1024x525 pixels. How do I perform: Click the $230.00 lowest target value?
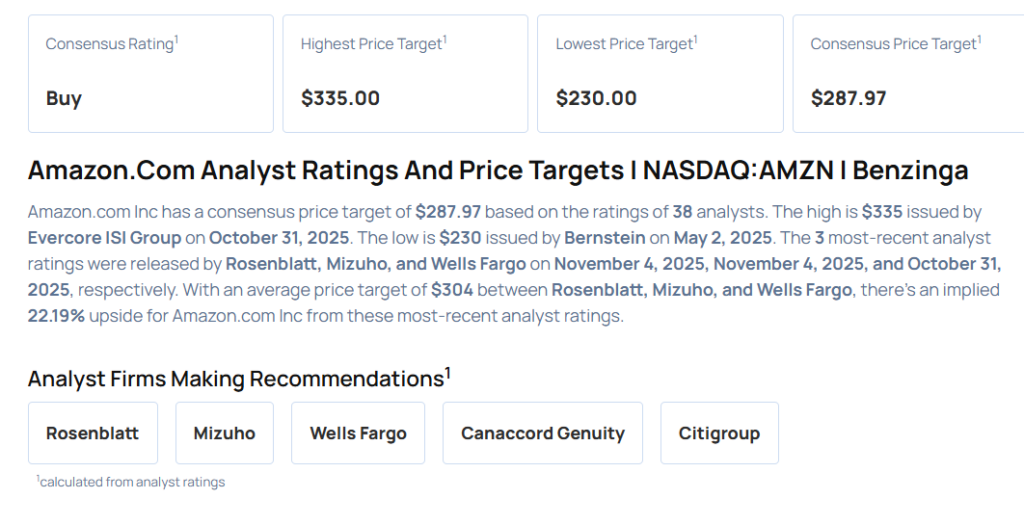pyautogui.click(x=596, y=98)
